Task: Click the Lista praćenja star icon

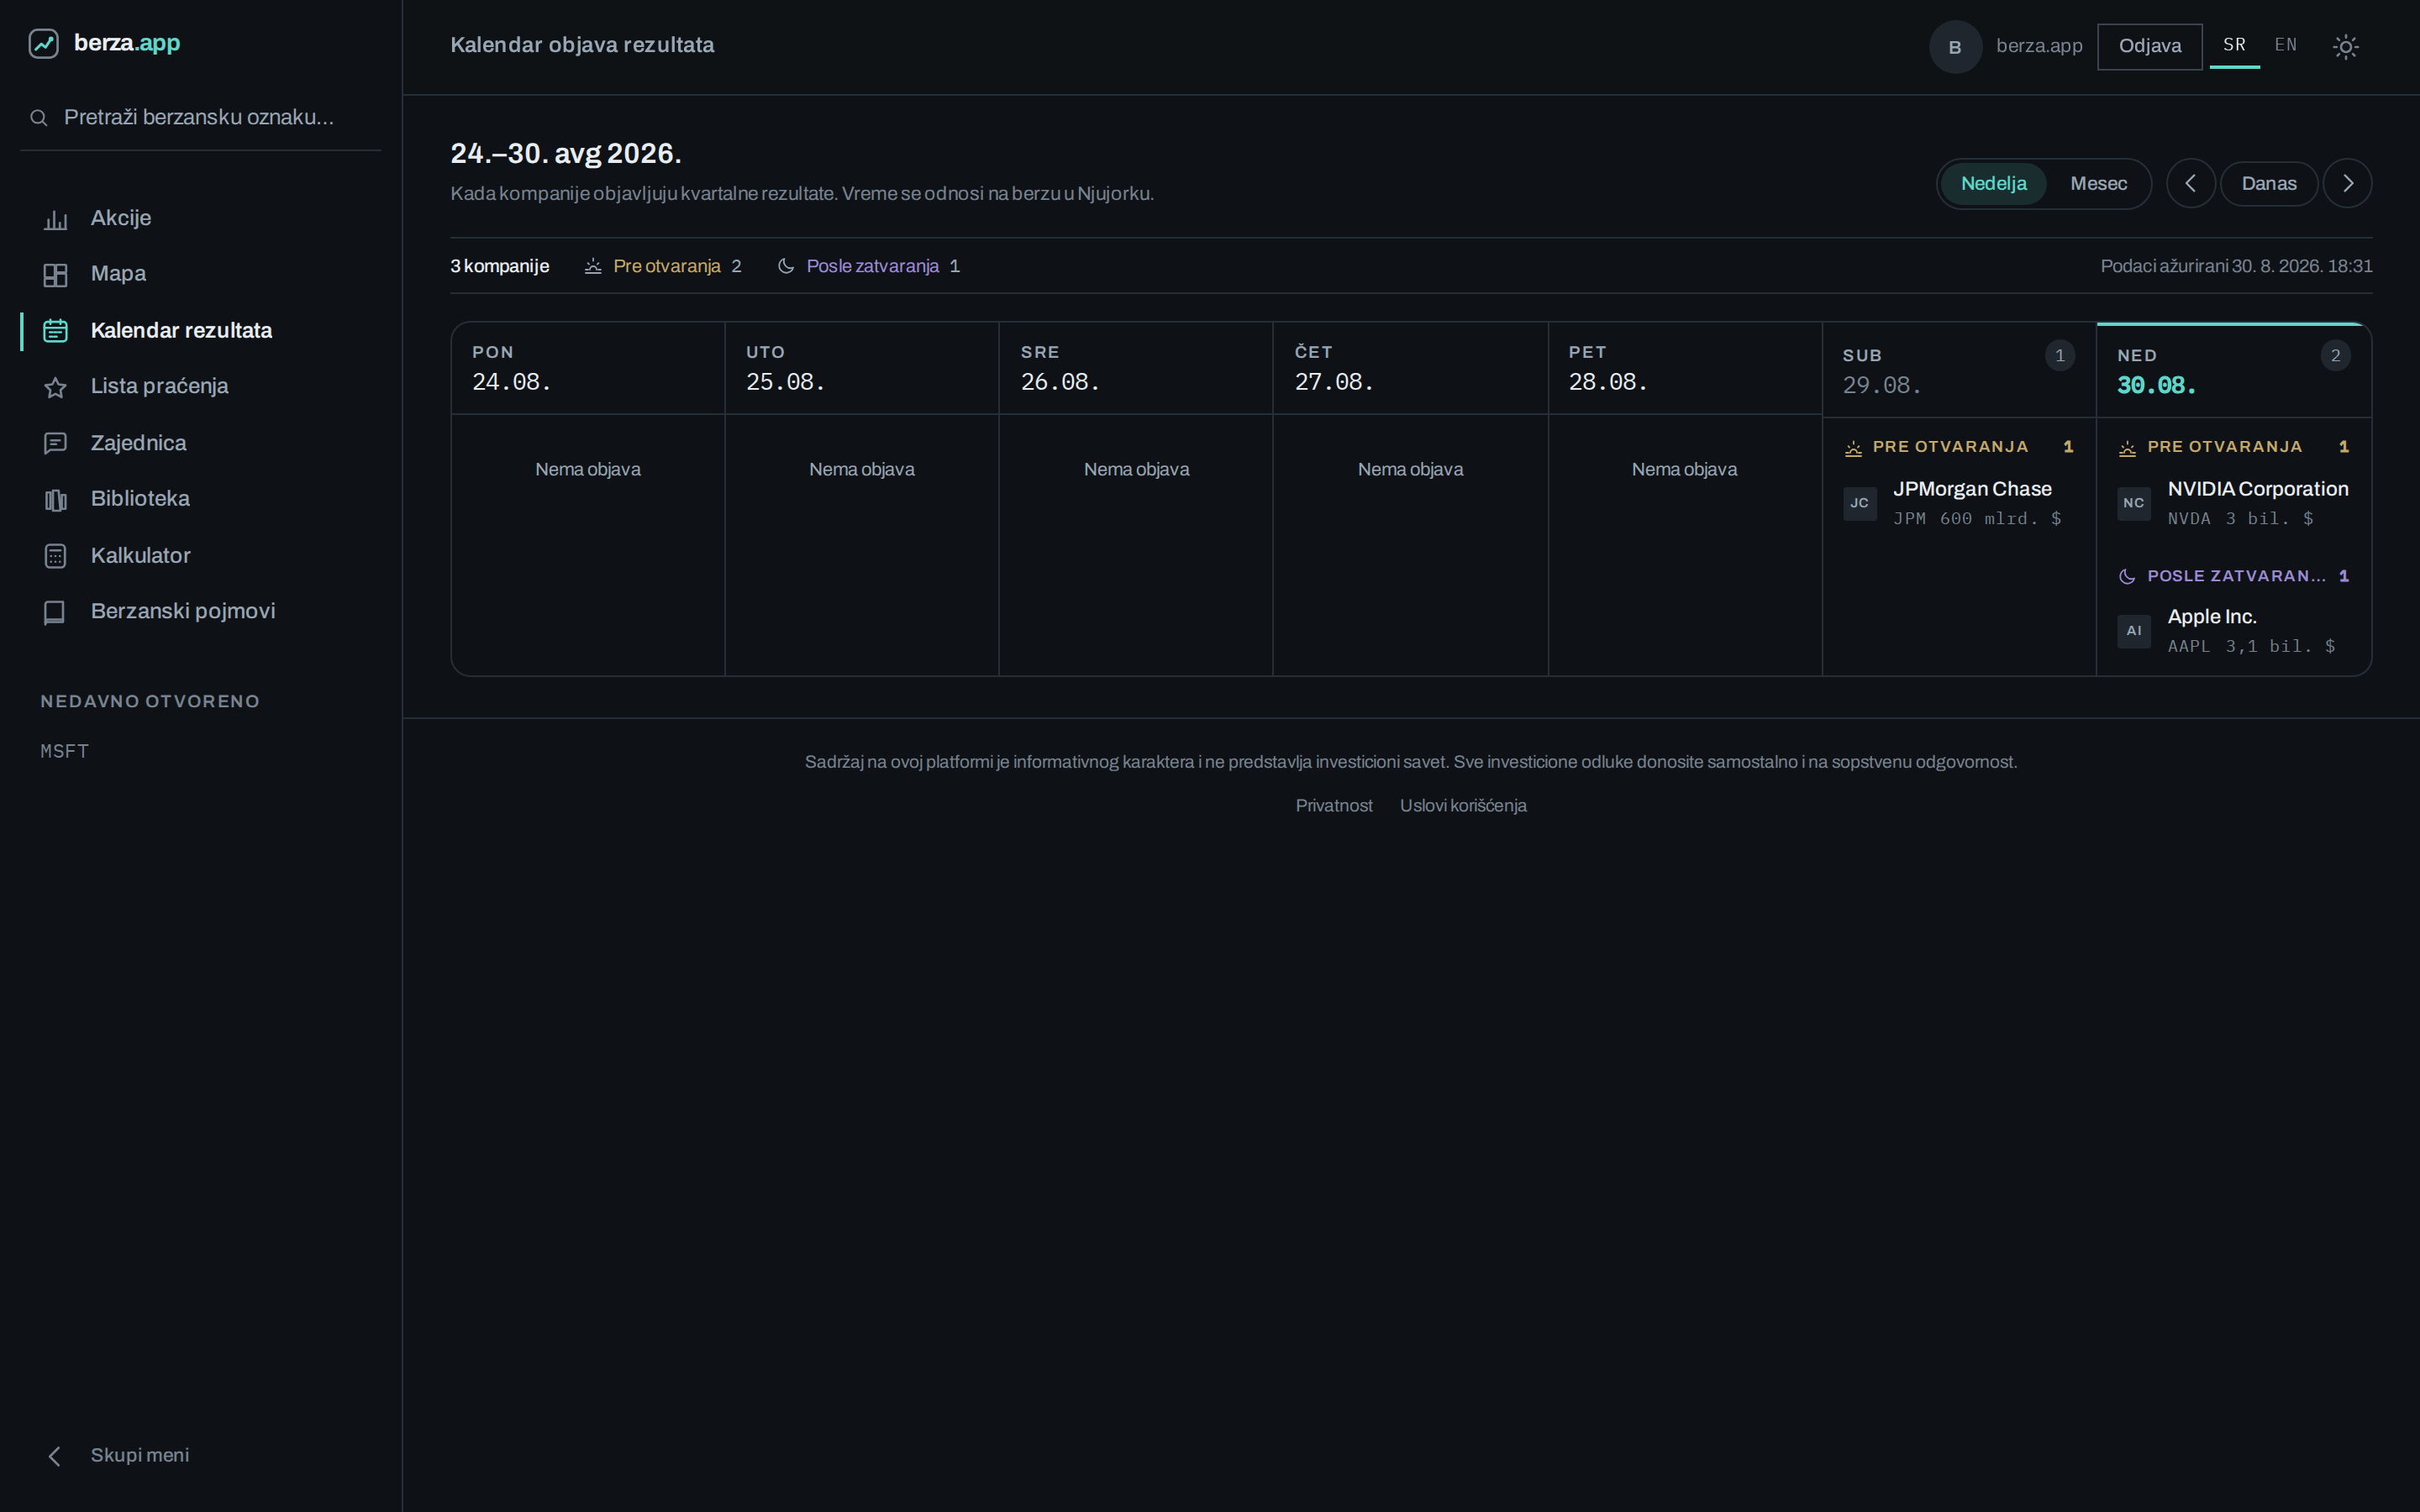Action: click(55, 387)
